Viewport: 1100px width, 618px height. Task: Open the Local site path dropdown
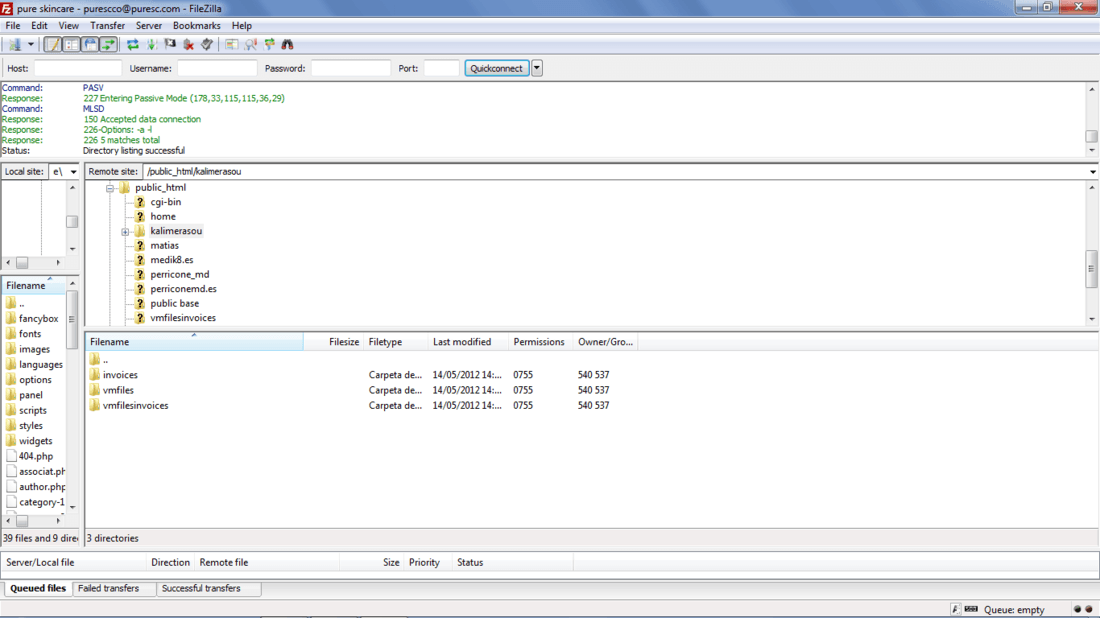[74, 172]
